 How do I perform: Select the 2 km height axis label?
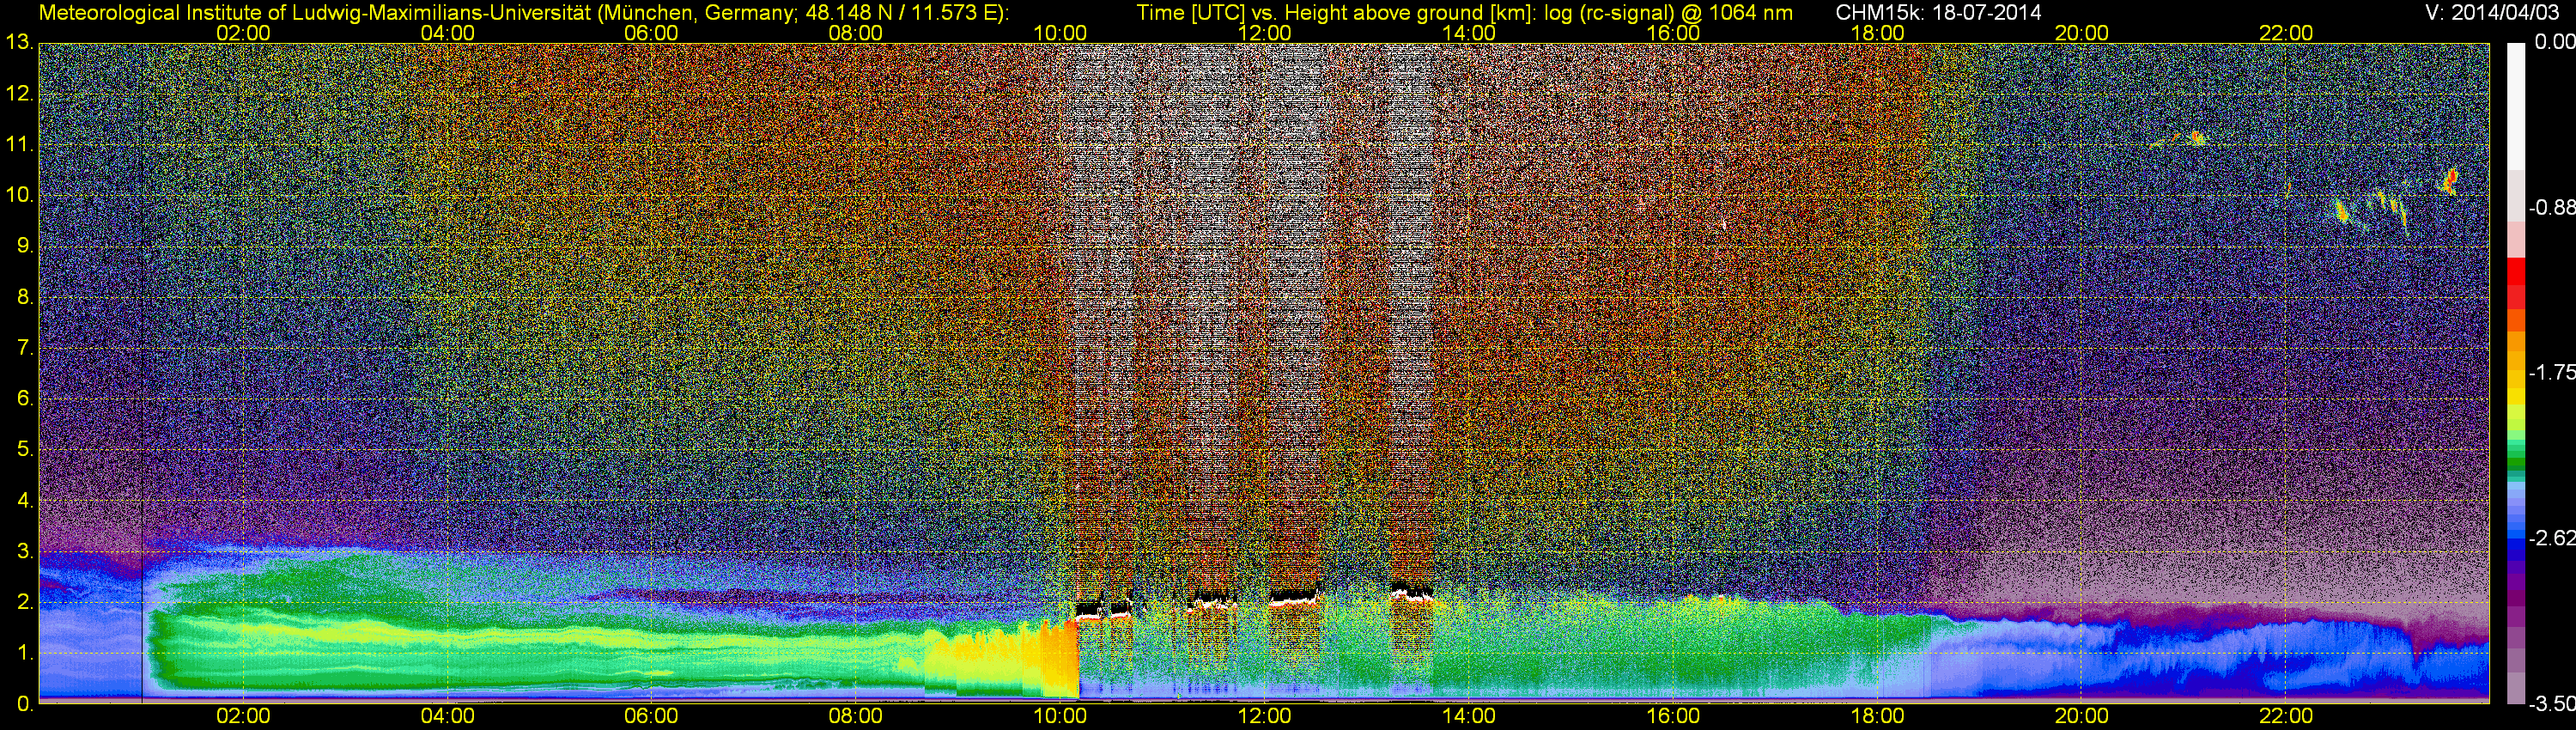click(x=24, y=602)
